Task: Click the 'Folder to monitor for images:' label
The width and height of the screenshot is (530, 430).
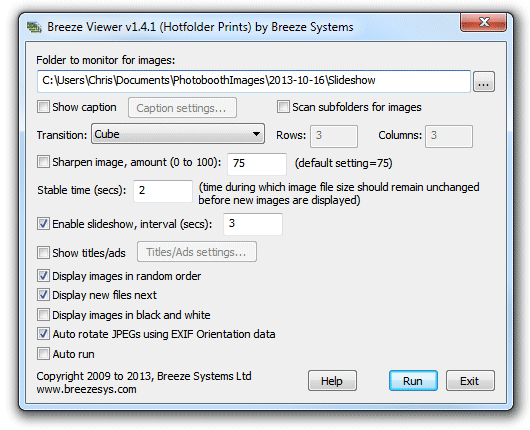Action: (106, 60)
